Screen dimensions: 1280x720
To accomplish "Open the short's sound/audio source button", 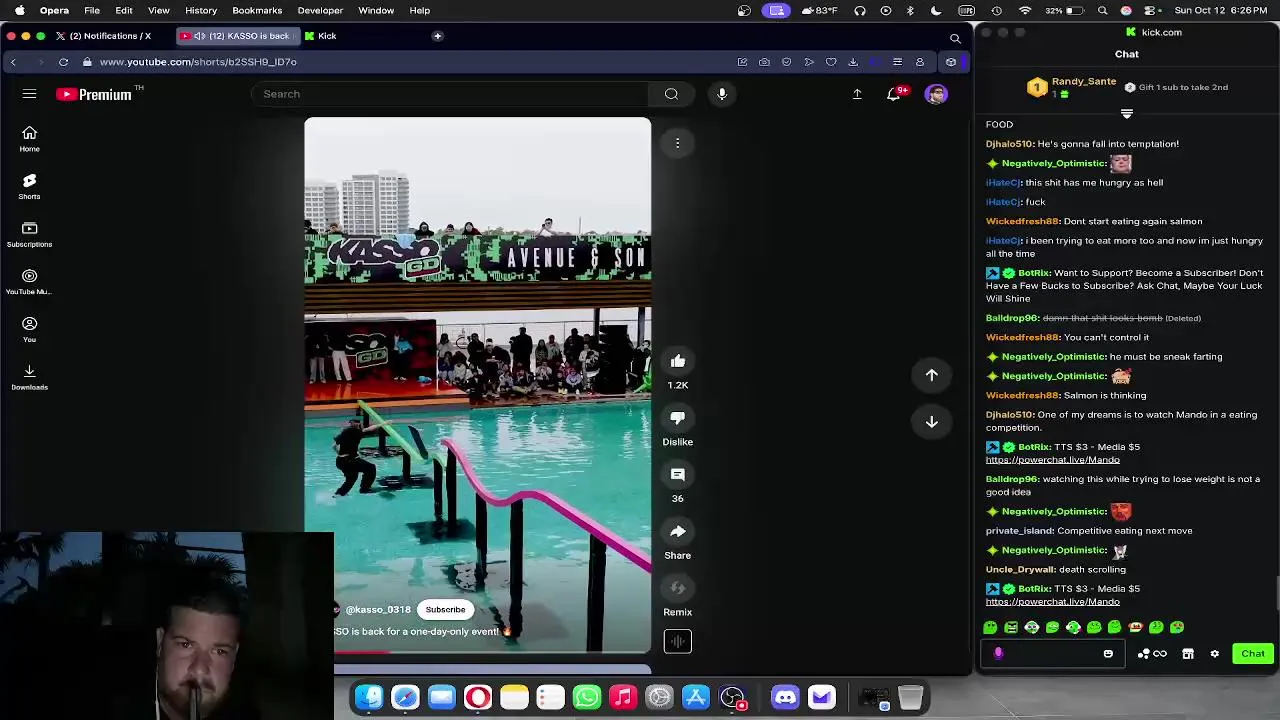I will click(x=678, y=641).
